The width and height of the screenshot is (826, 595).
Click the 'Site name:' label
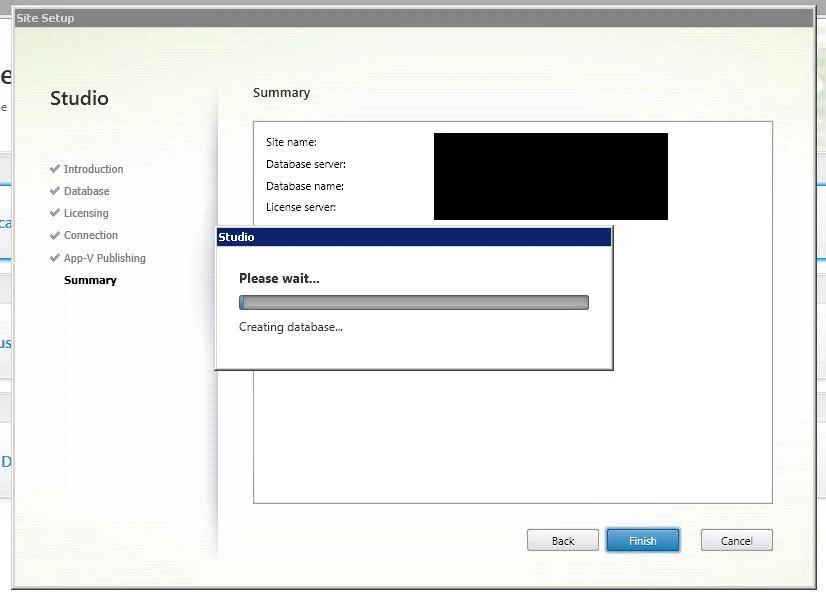(x=291, y=142)
